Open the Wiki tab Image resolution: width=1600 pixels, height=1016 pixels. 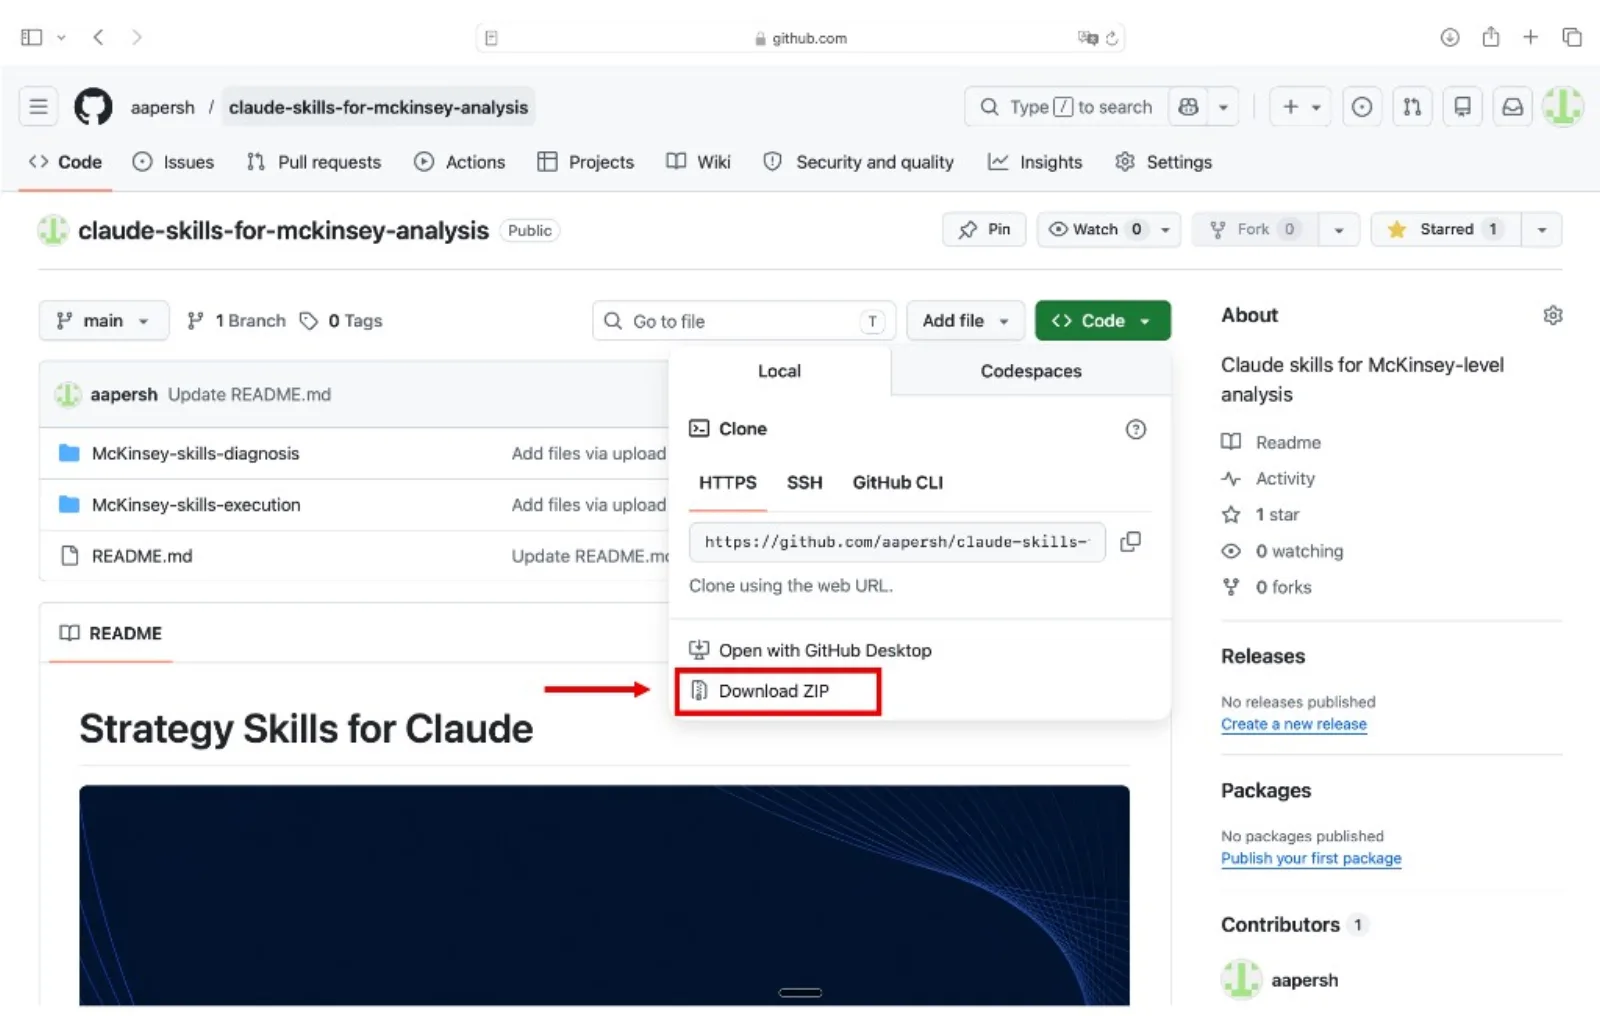pyautogui.click(x=699, y=162)
